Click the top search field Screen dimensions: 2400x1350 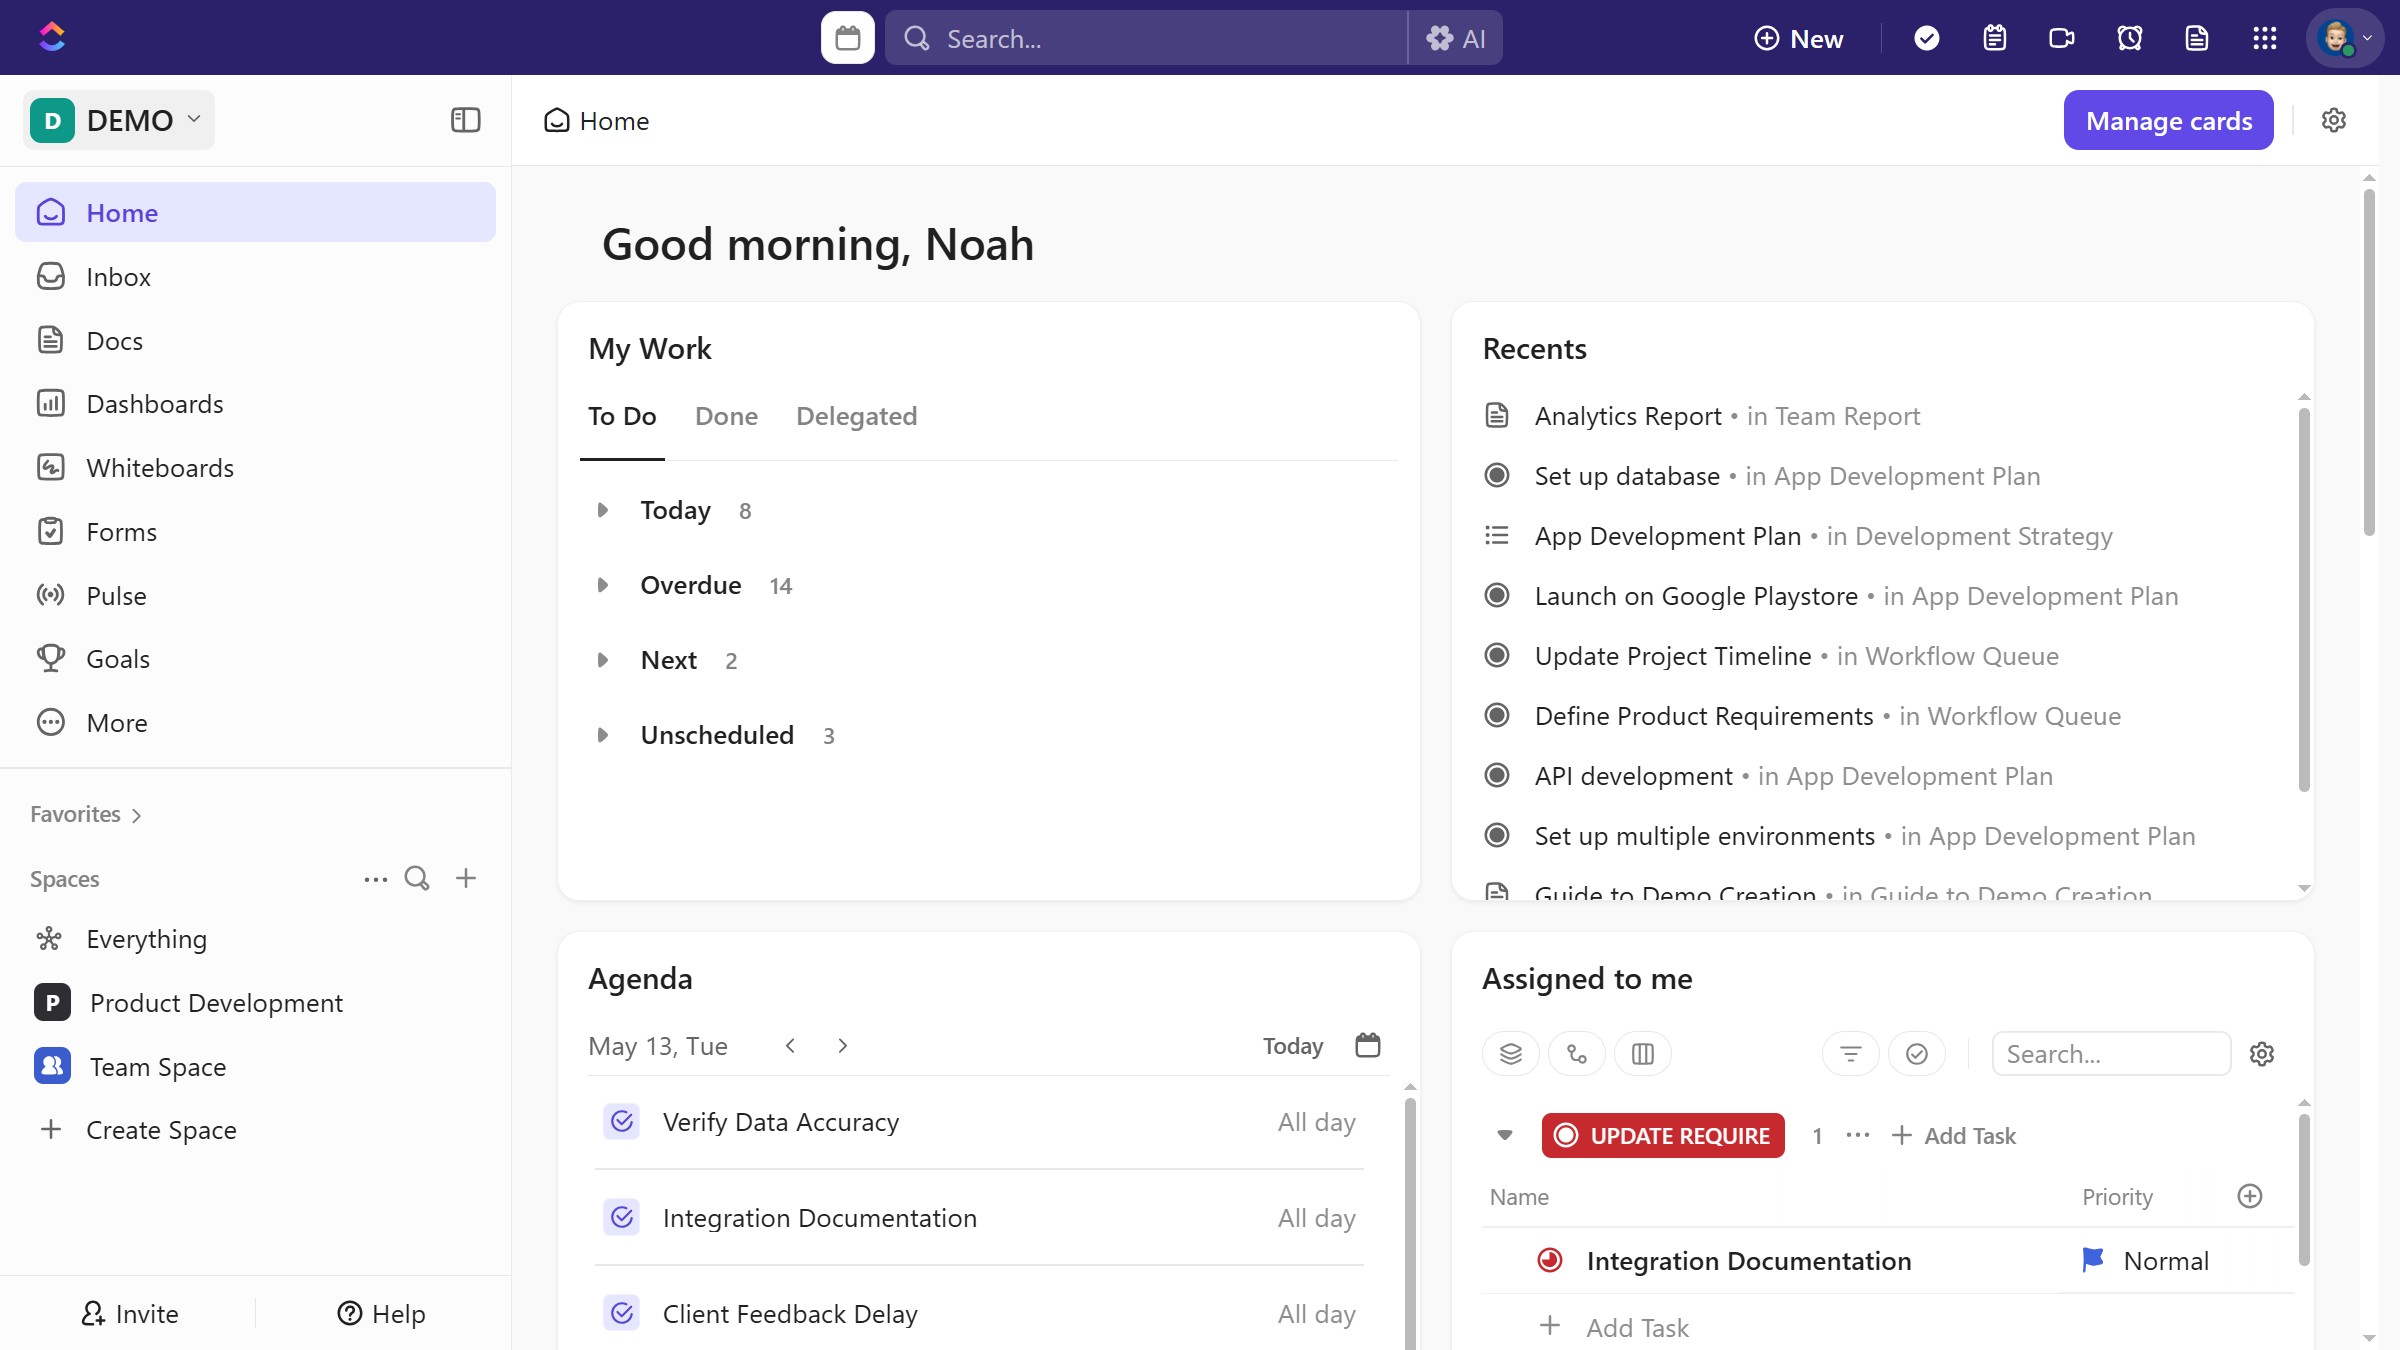[x=1146, y=38]
